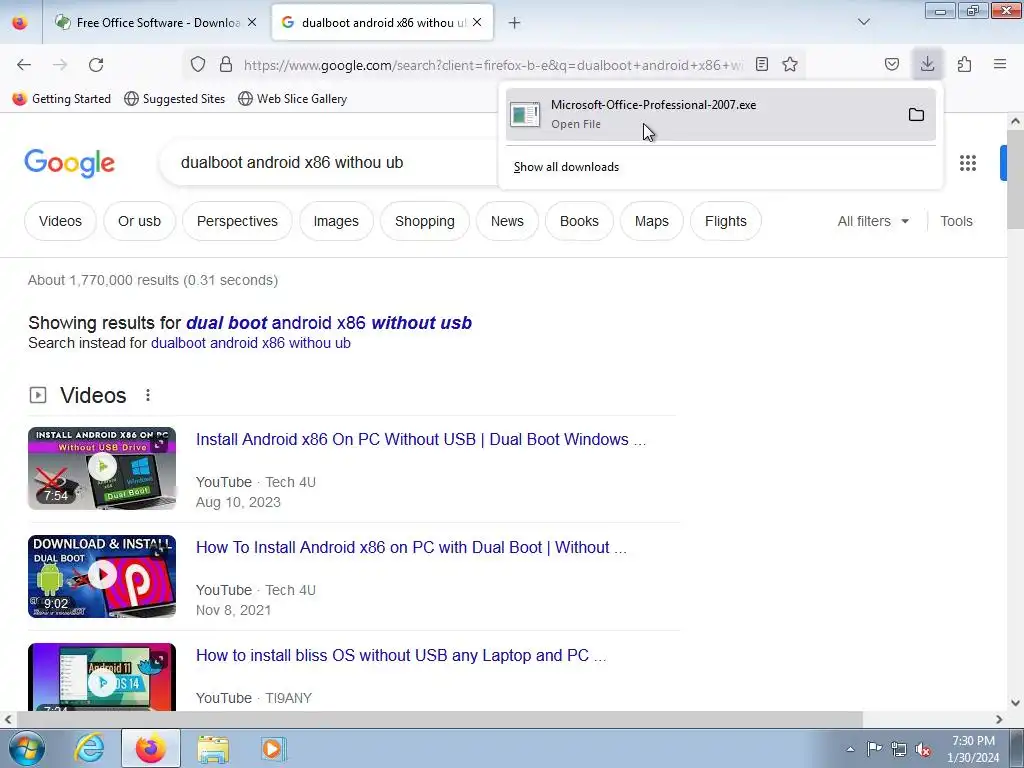Open a new tab with plus button
Image resolution: width=1024 pixels, height=768 pixels.
515,23
